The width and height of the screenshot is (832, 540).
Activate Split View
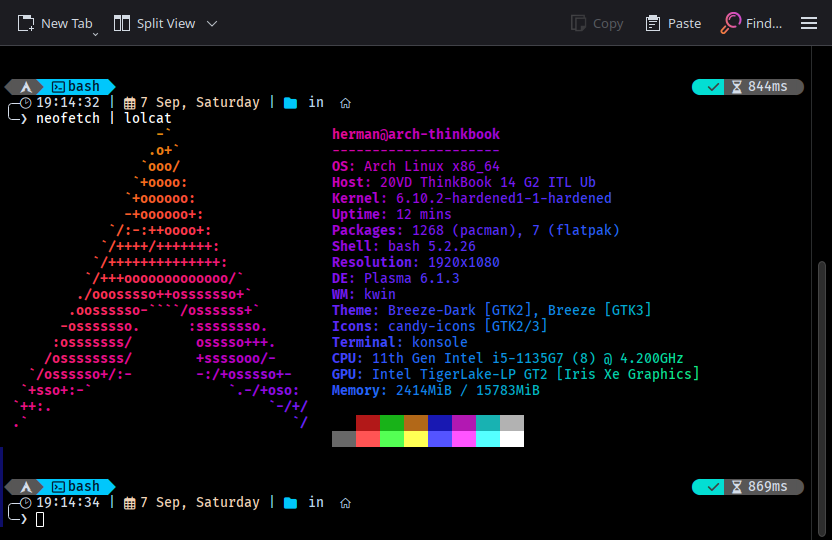(x=154, y=23)
